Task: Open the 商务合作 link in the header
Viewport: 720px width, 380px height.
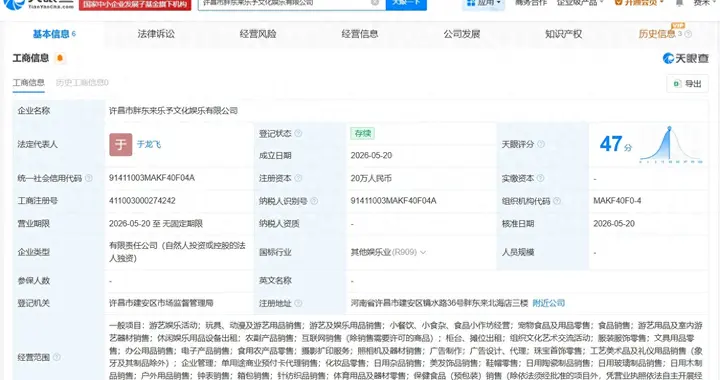Action: (530, 3)
